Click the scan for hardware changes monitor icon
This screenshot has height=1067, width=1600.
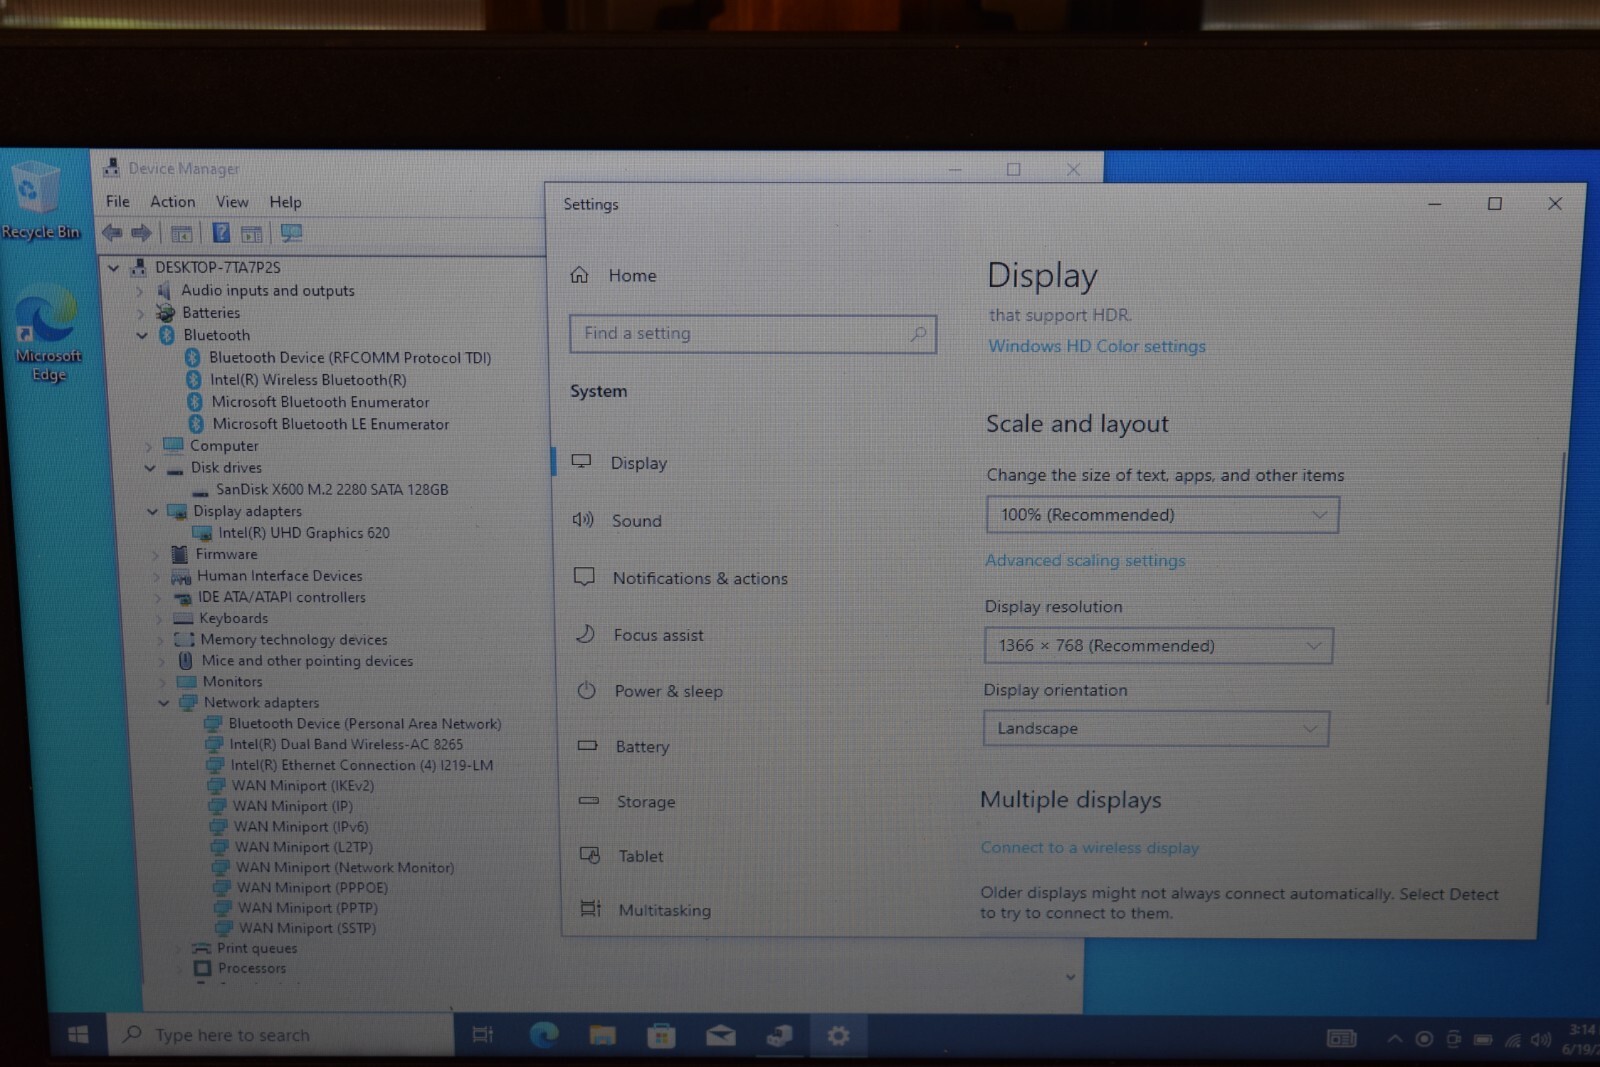(x=291, y=233)
